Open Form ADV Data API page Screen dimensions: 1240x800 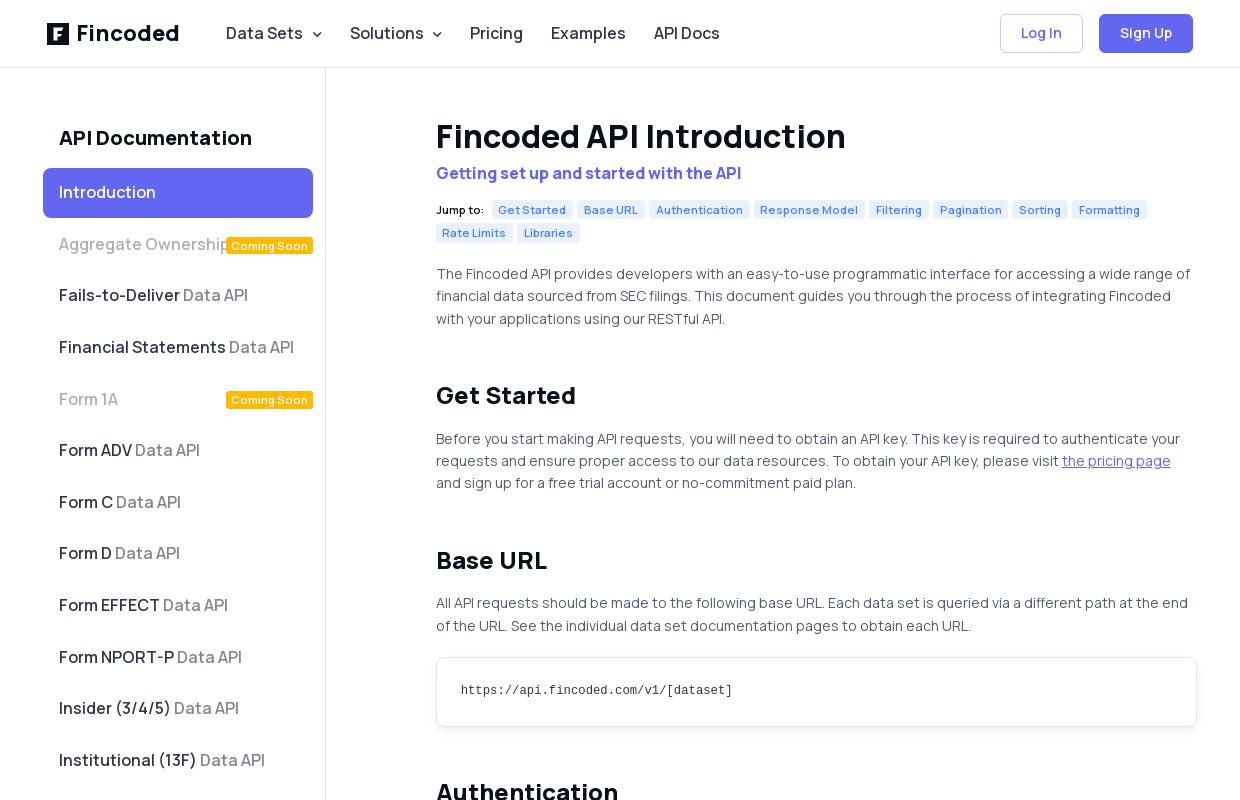click(129, 450)
